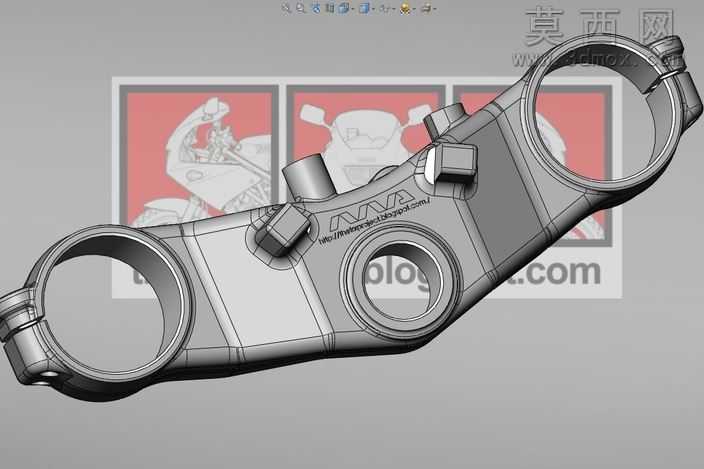Click the Edit Appearance sphere icon
This screenshot has height=469, width=704.
tap(405, 8)
